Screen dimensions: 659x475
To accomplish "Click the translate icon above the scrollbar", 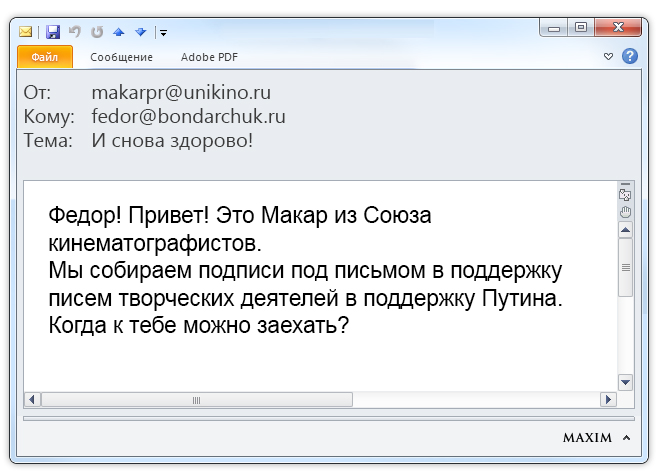I will click(626, 194).
